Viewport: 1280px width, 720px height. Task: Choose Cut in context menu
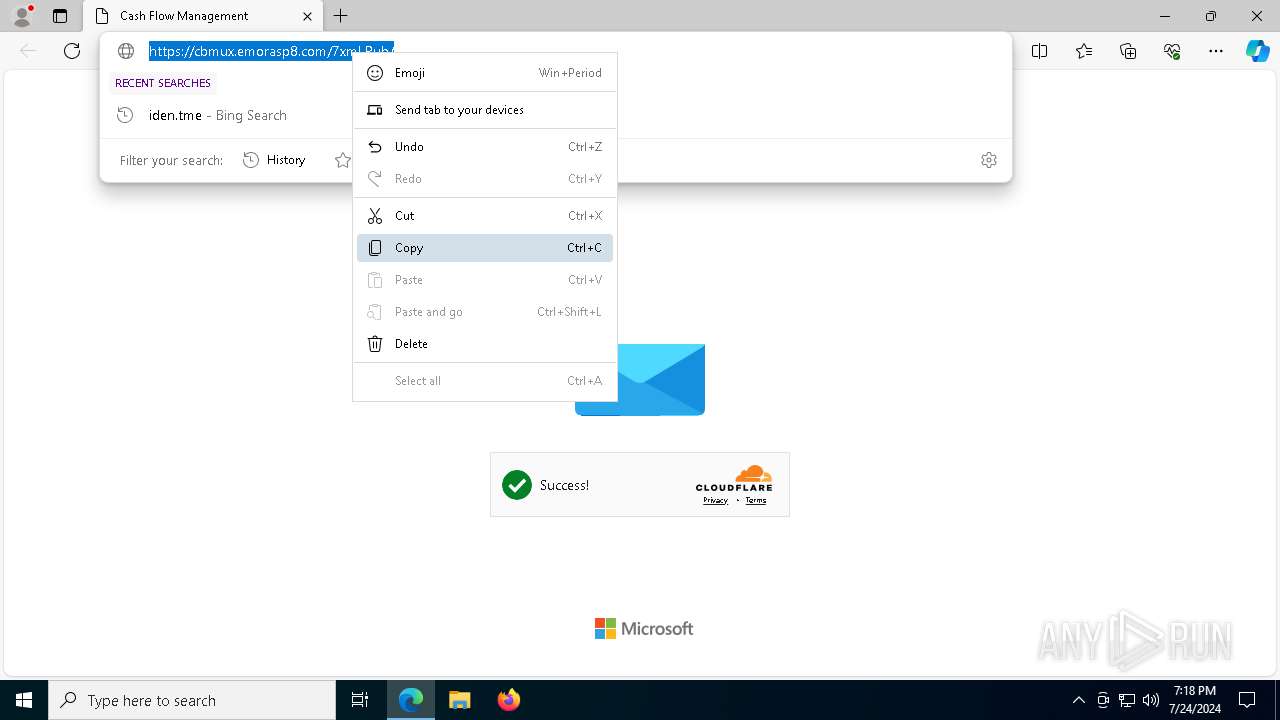click(485, 216)
